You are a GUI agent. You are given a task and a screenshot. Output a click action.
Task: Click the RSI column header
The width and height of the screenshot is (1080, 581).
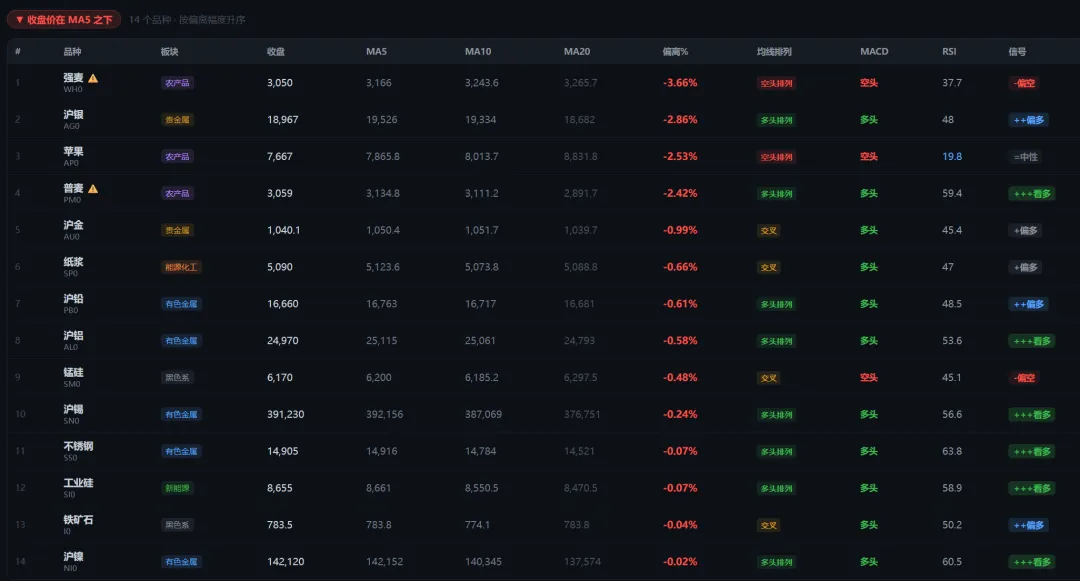948,51
